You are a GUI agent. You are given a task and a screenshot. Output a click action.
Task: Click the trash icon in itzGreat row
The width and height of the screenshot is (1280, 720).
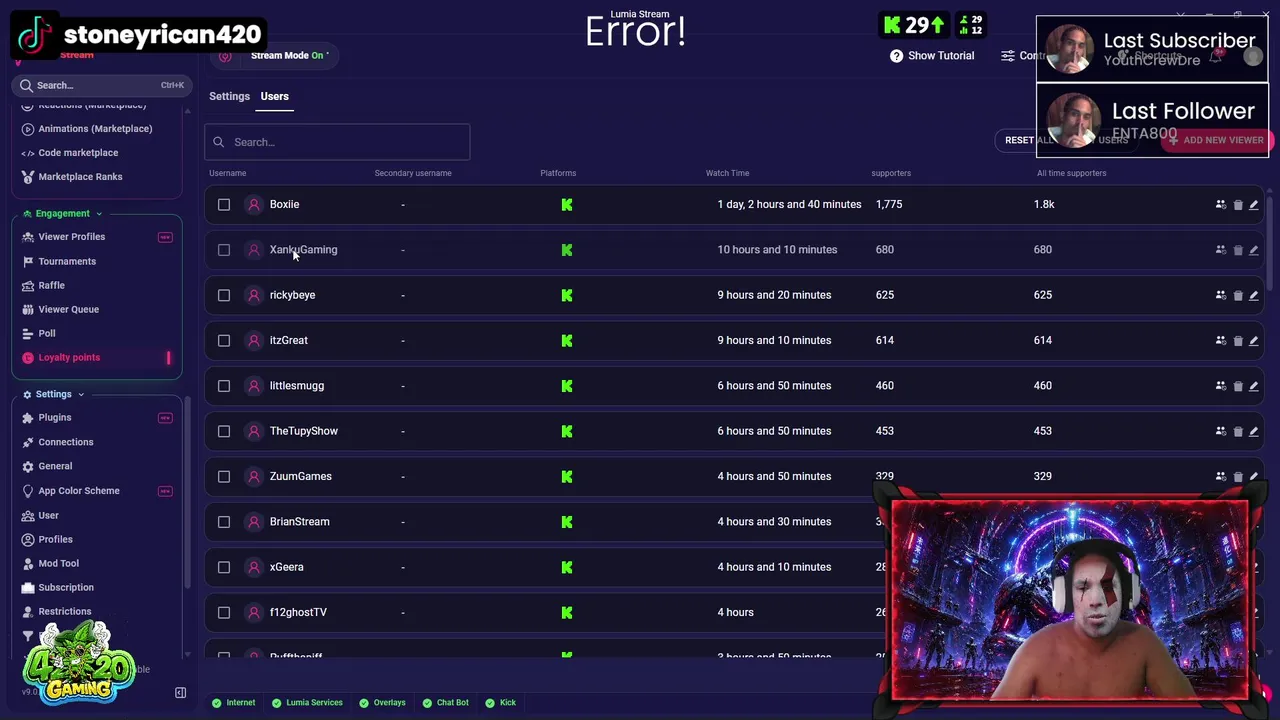pyautogui.click(x=1237, y=341)
